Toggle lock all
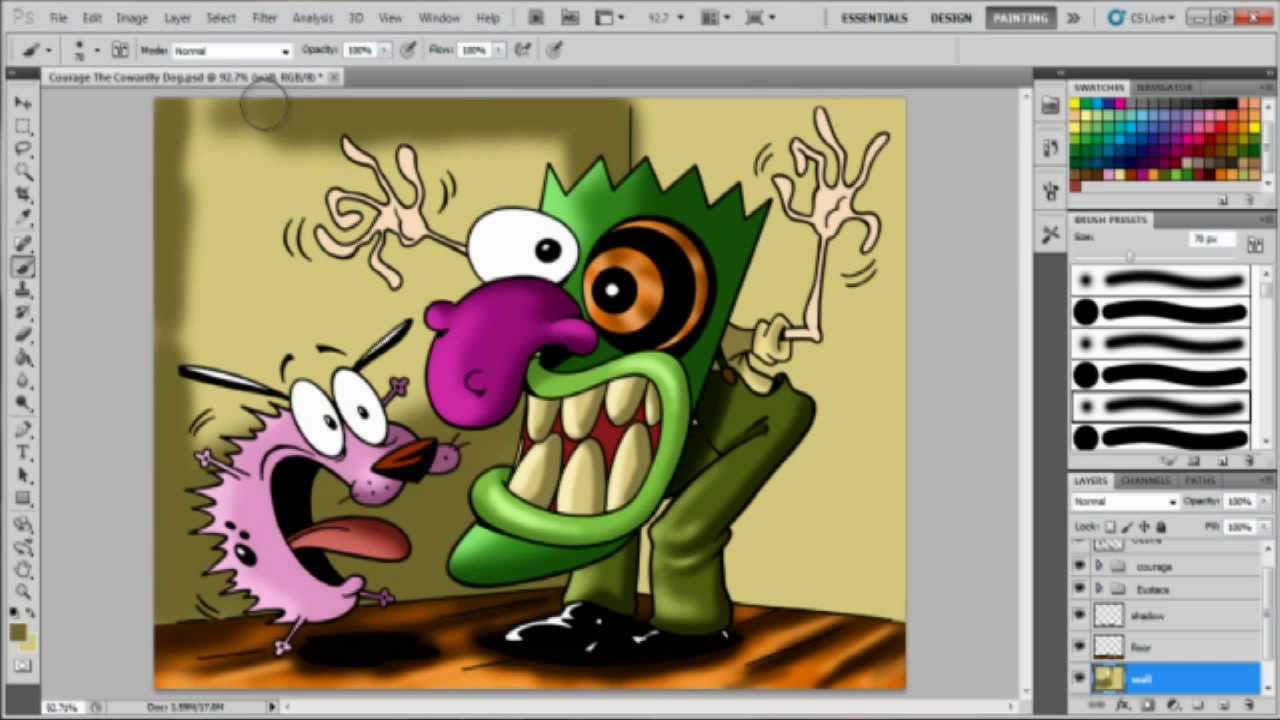This screenshot has width=1280, height=720. 1160,526
